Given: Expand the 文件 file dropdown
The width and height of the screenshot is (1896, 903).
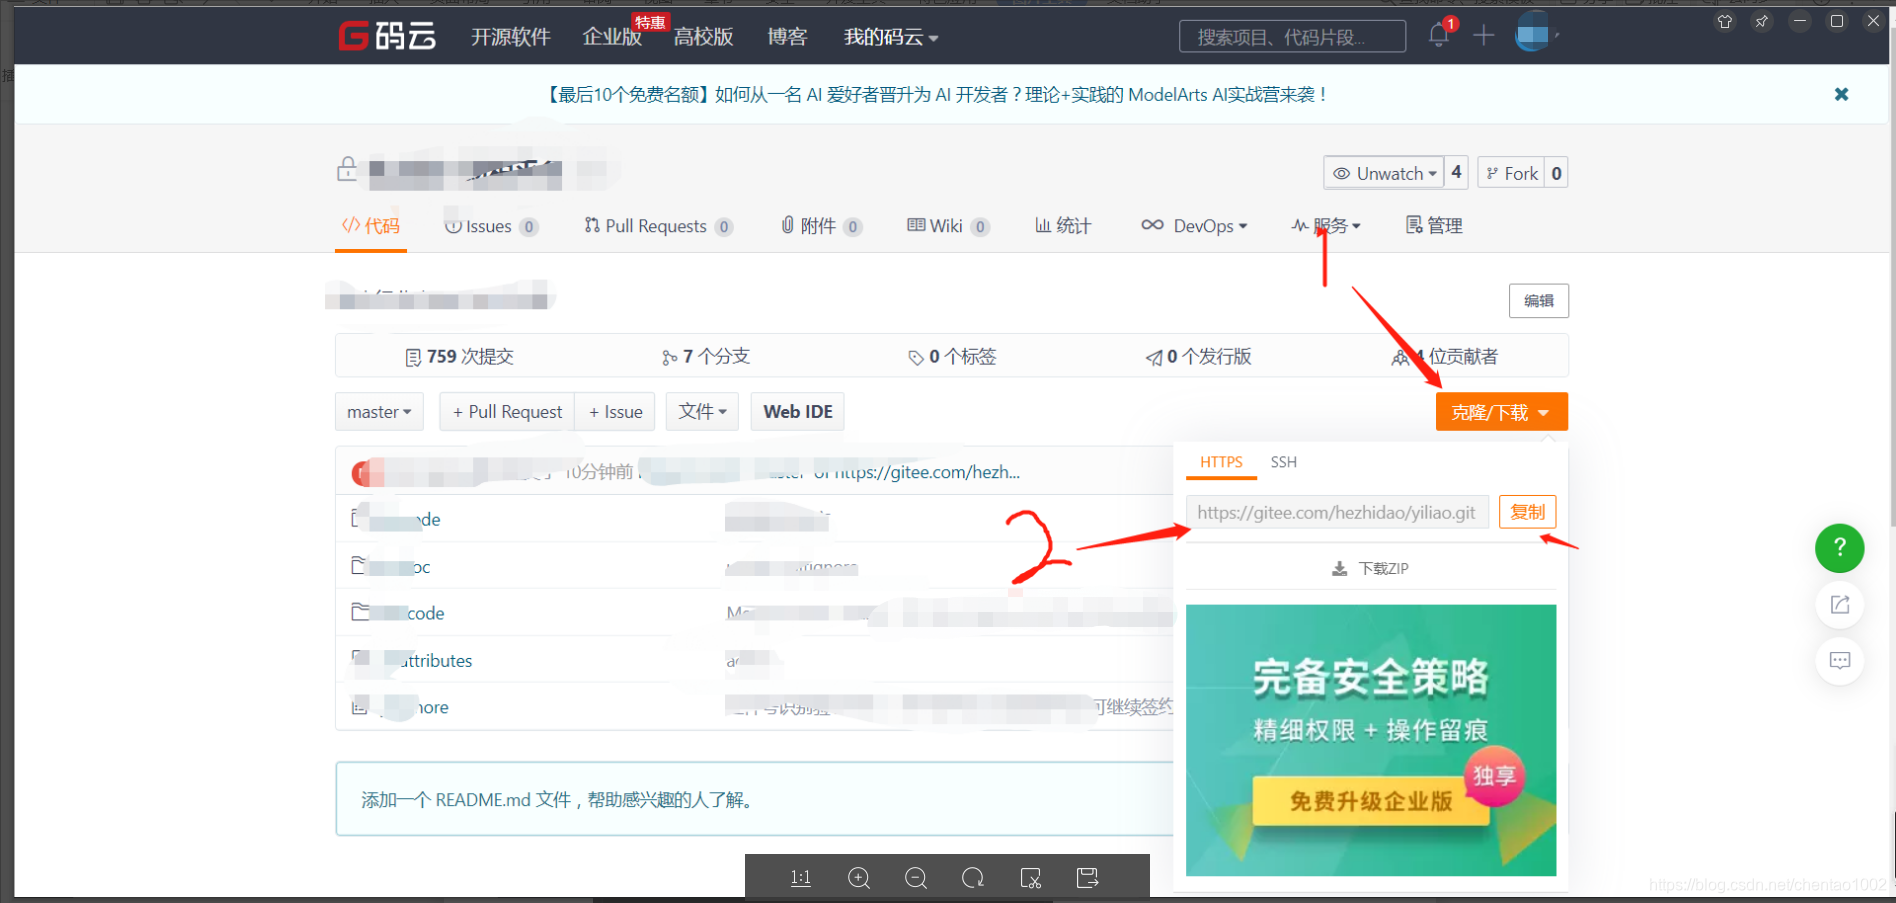Looking at the screenshot, I should (x=702, y=412).
